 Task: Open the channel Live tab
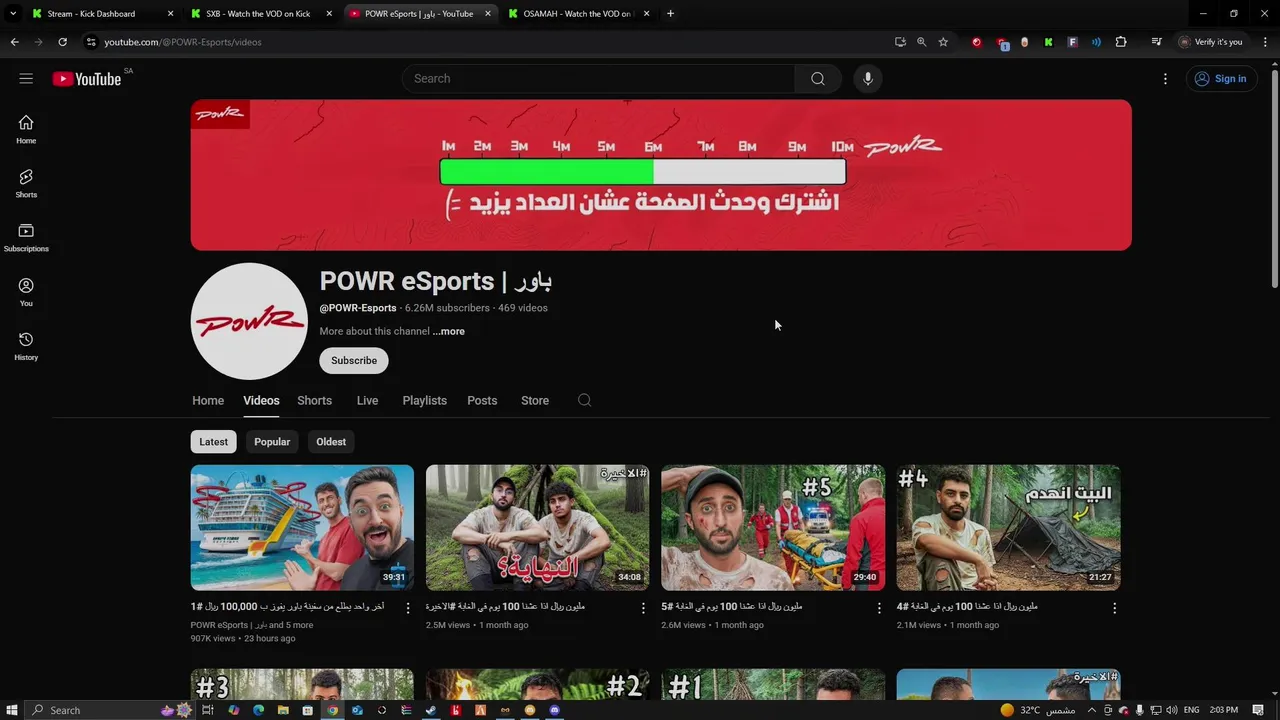[x=367, y=400]
